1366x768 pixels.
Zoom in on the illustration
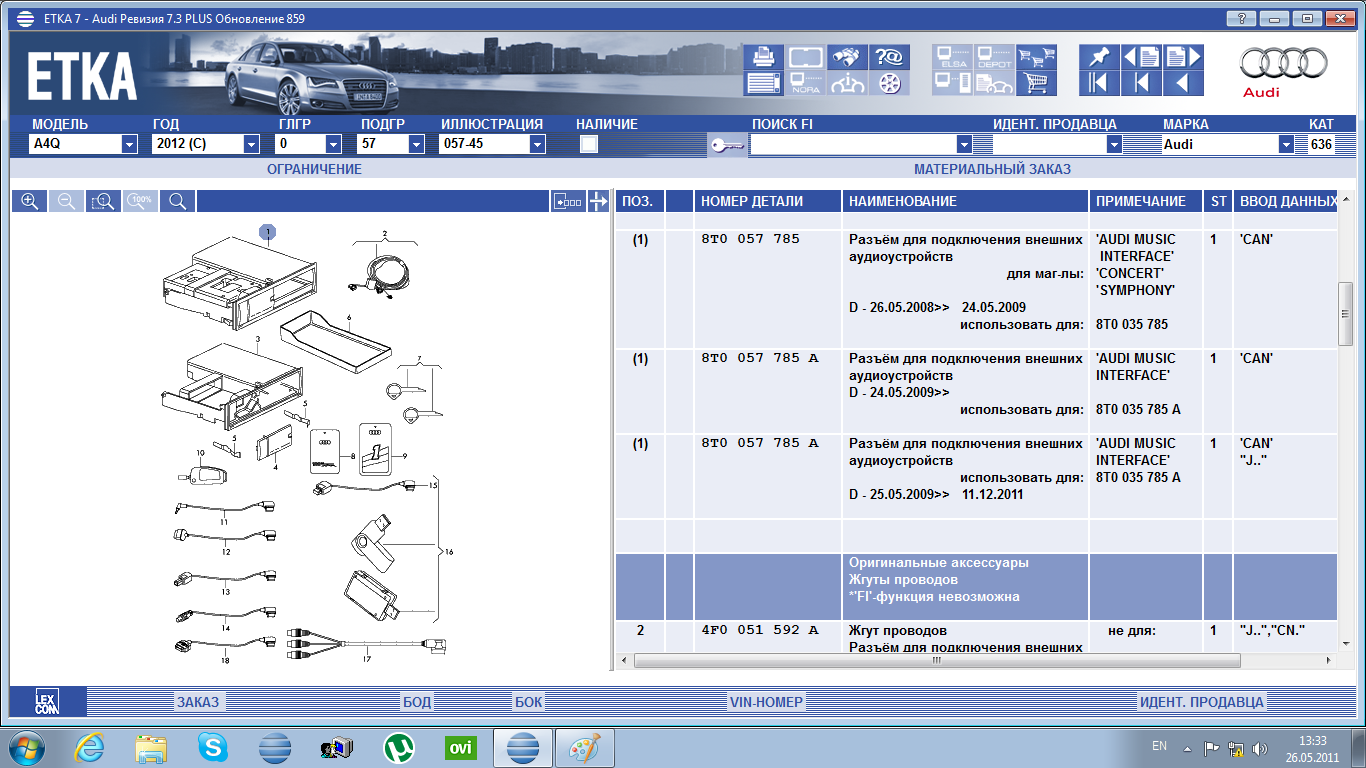(x=29, y=201)
